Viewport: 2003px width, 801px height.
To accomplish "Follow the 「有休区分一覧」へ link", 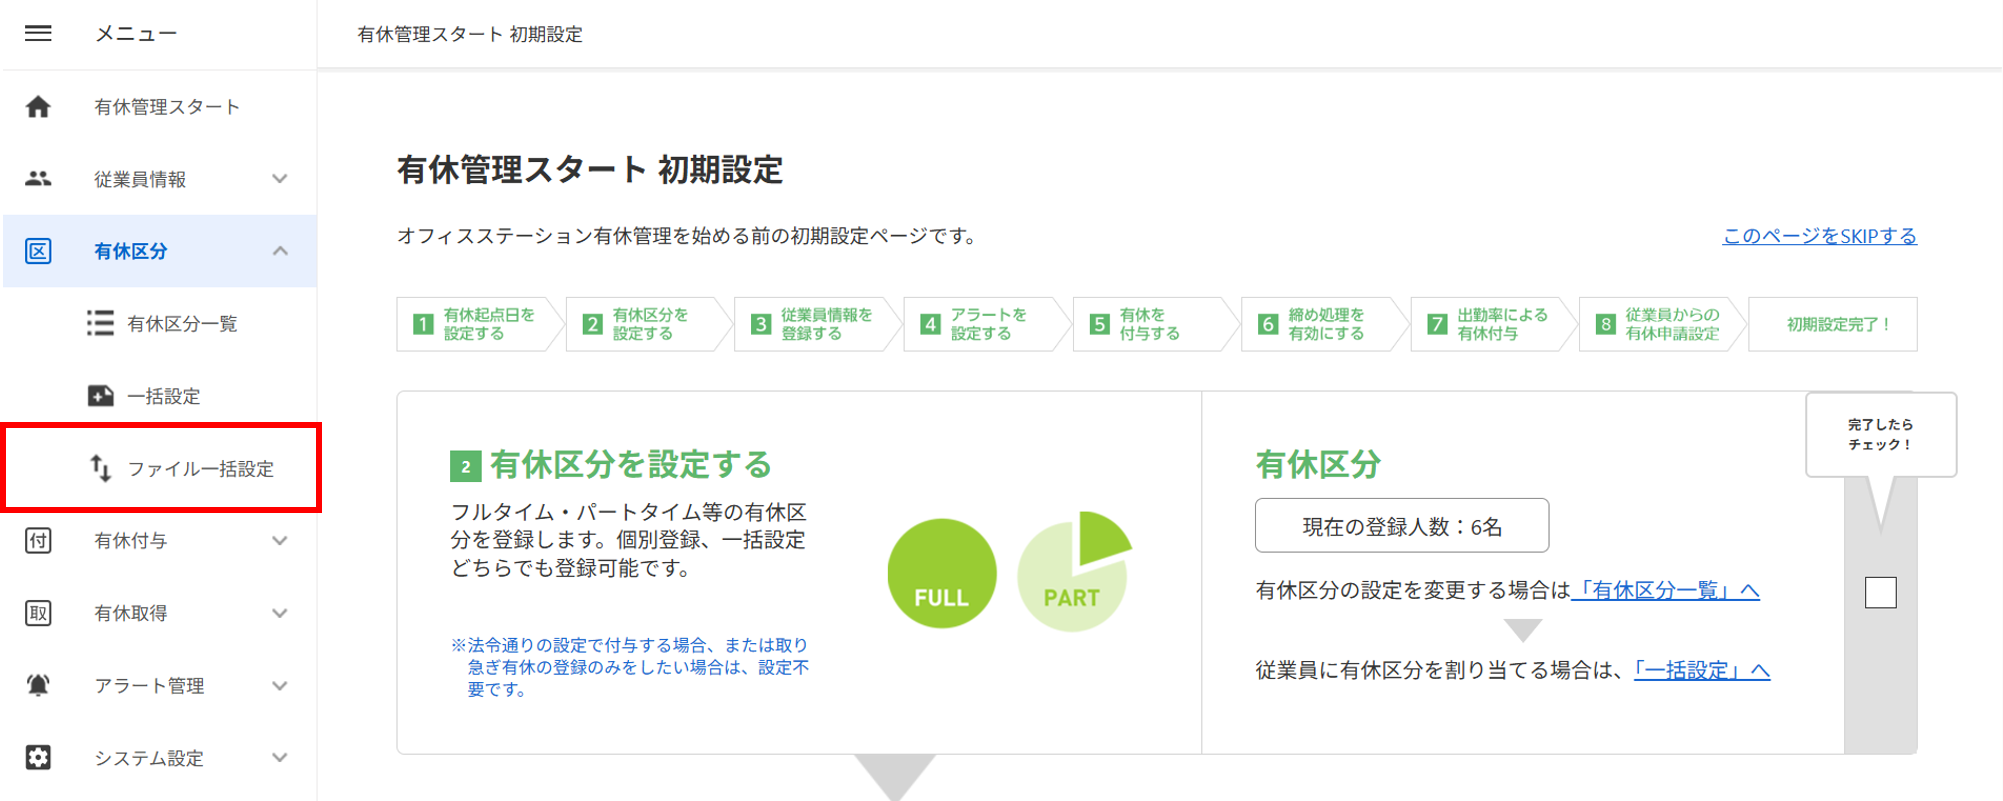I will coord(1666,590).
